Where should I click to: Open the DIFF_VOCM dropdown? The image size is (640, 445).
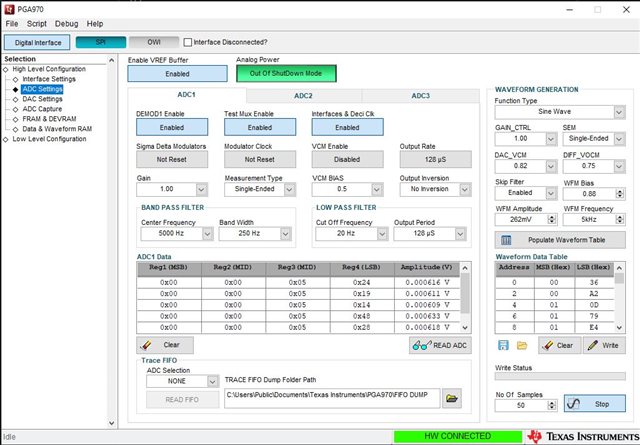pyautogui.click(x=619, y=166)
